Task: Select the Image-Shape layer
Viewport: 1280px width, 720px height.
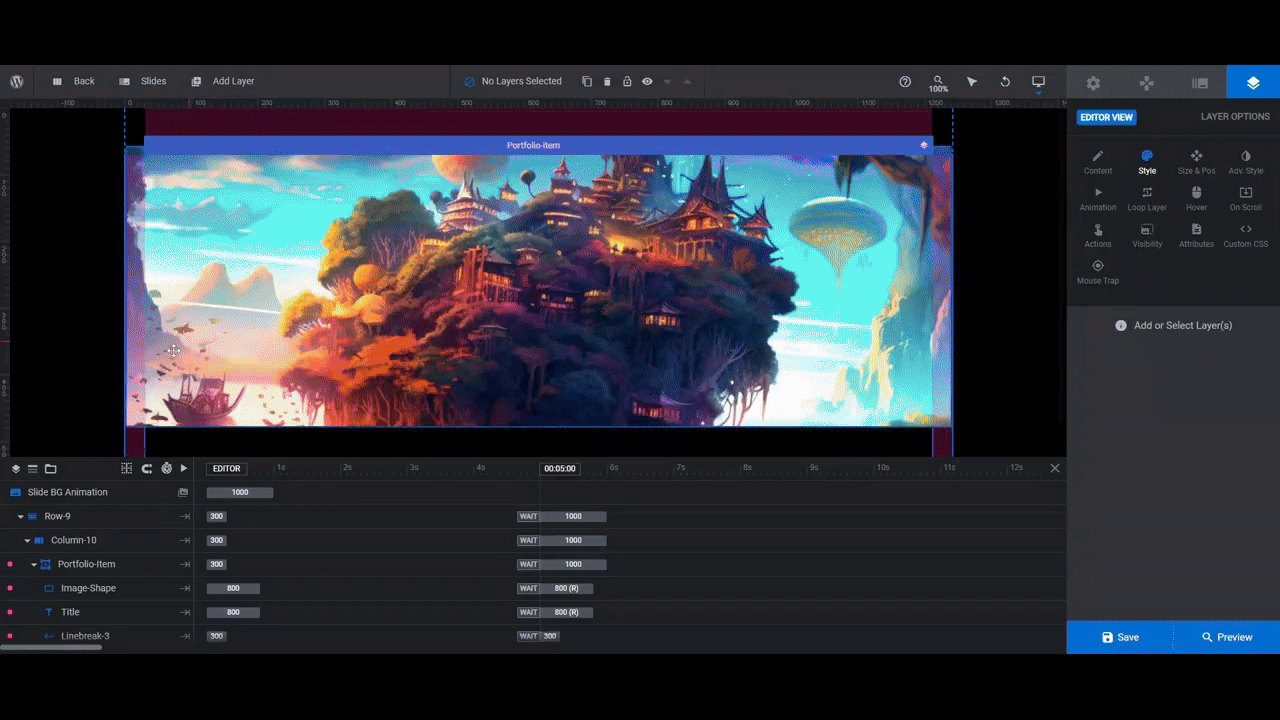Action: tap(88, 588)
